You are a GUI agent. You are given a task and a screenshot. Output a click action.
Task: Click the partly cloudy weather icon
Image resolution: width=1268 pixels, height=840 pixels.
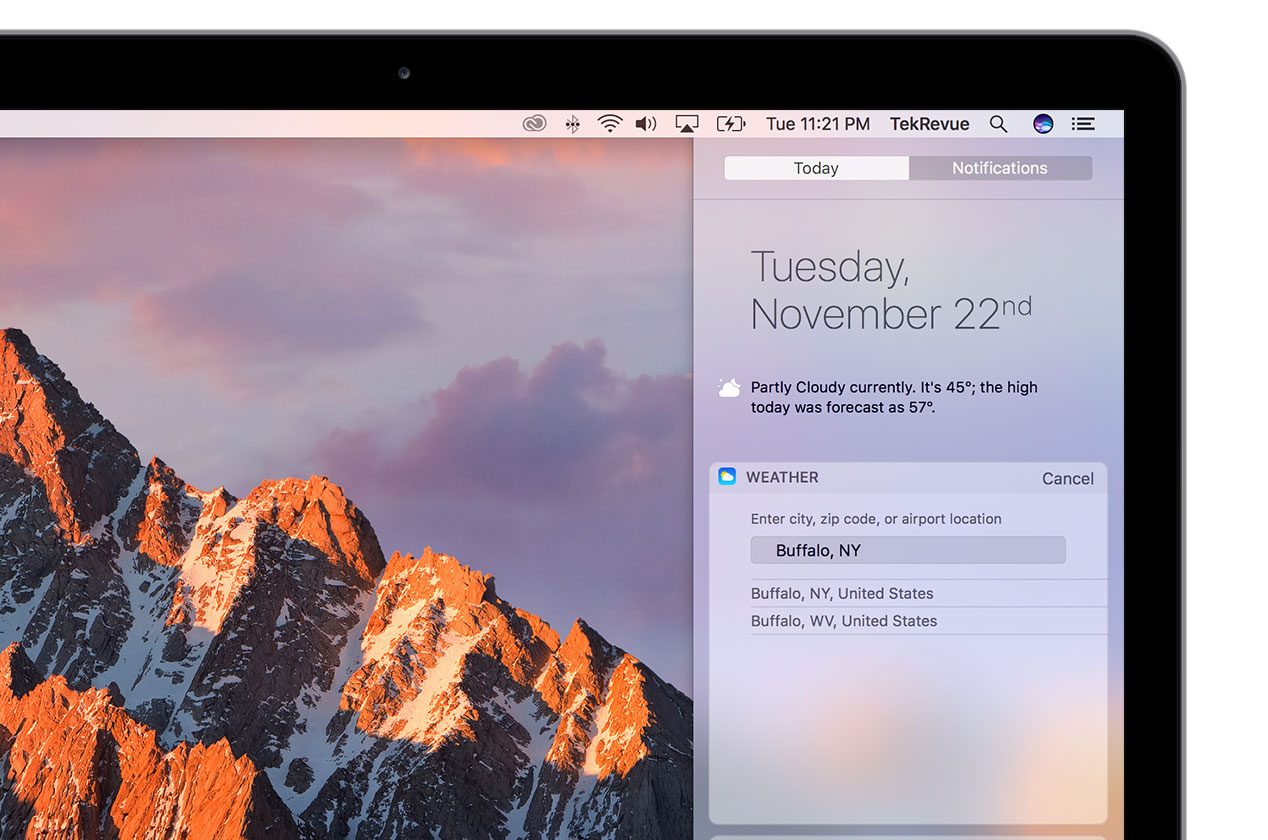coord(730,388)
